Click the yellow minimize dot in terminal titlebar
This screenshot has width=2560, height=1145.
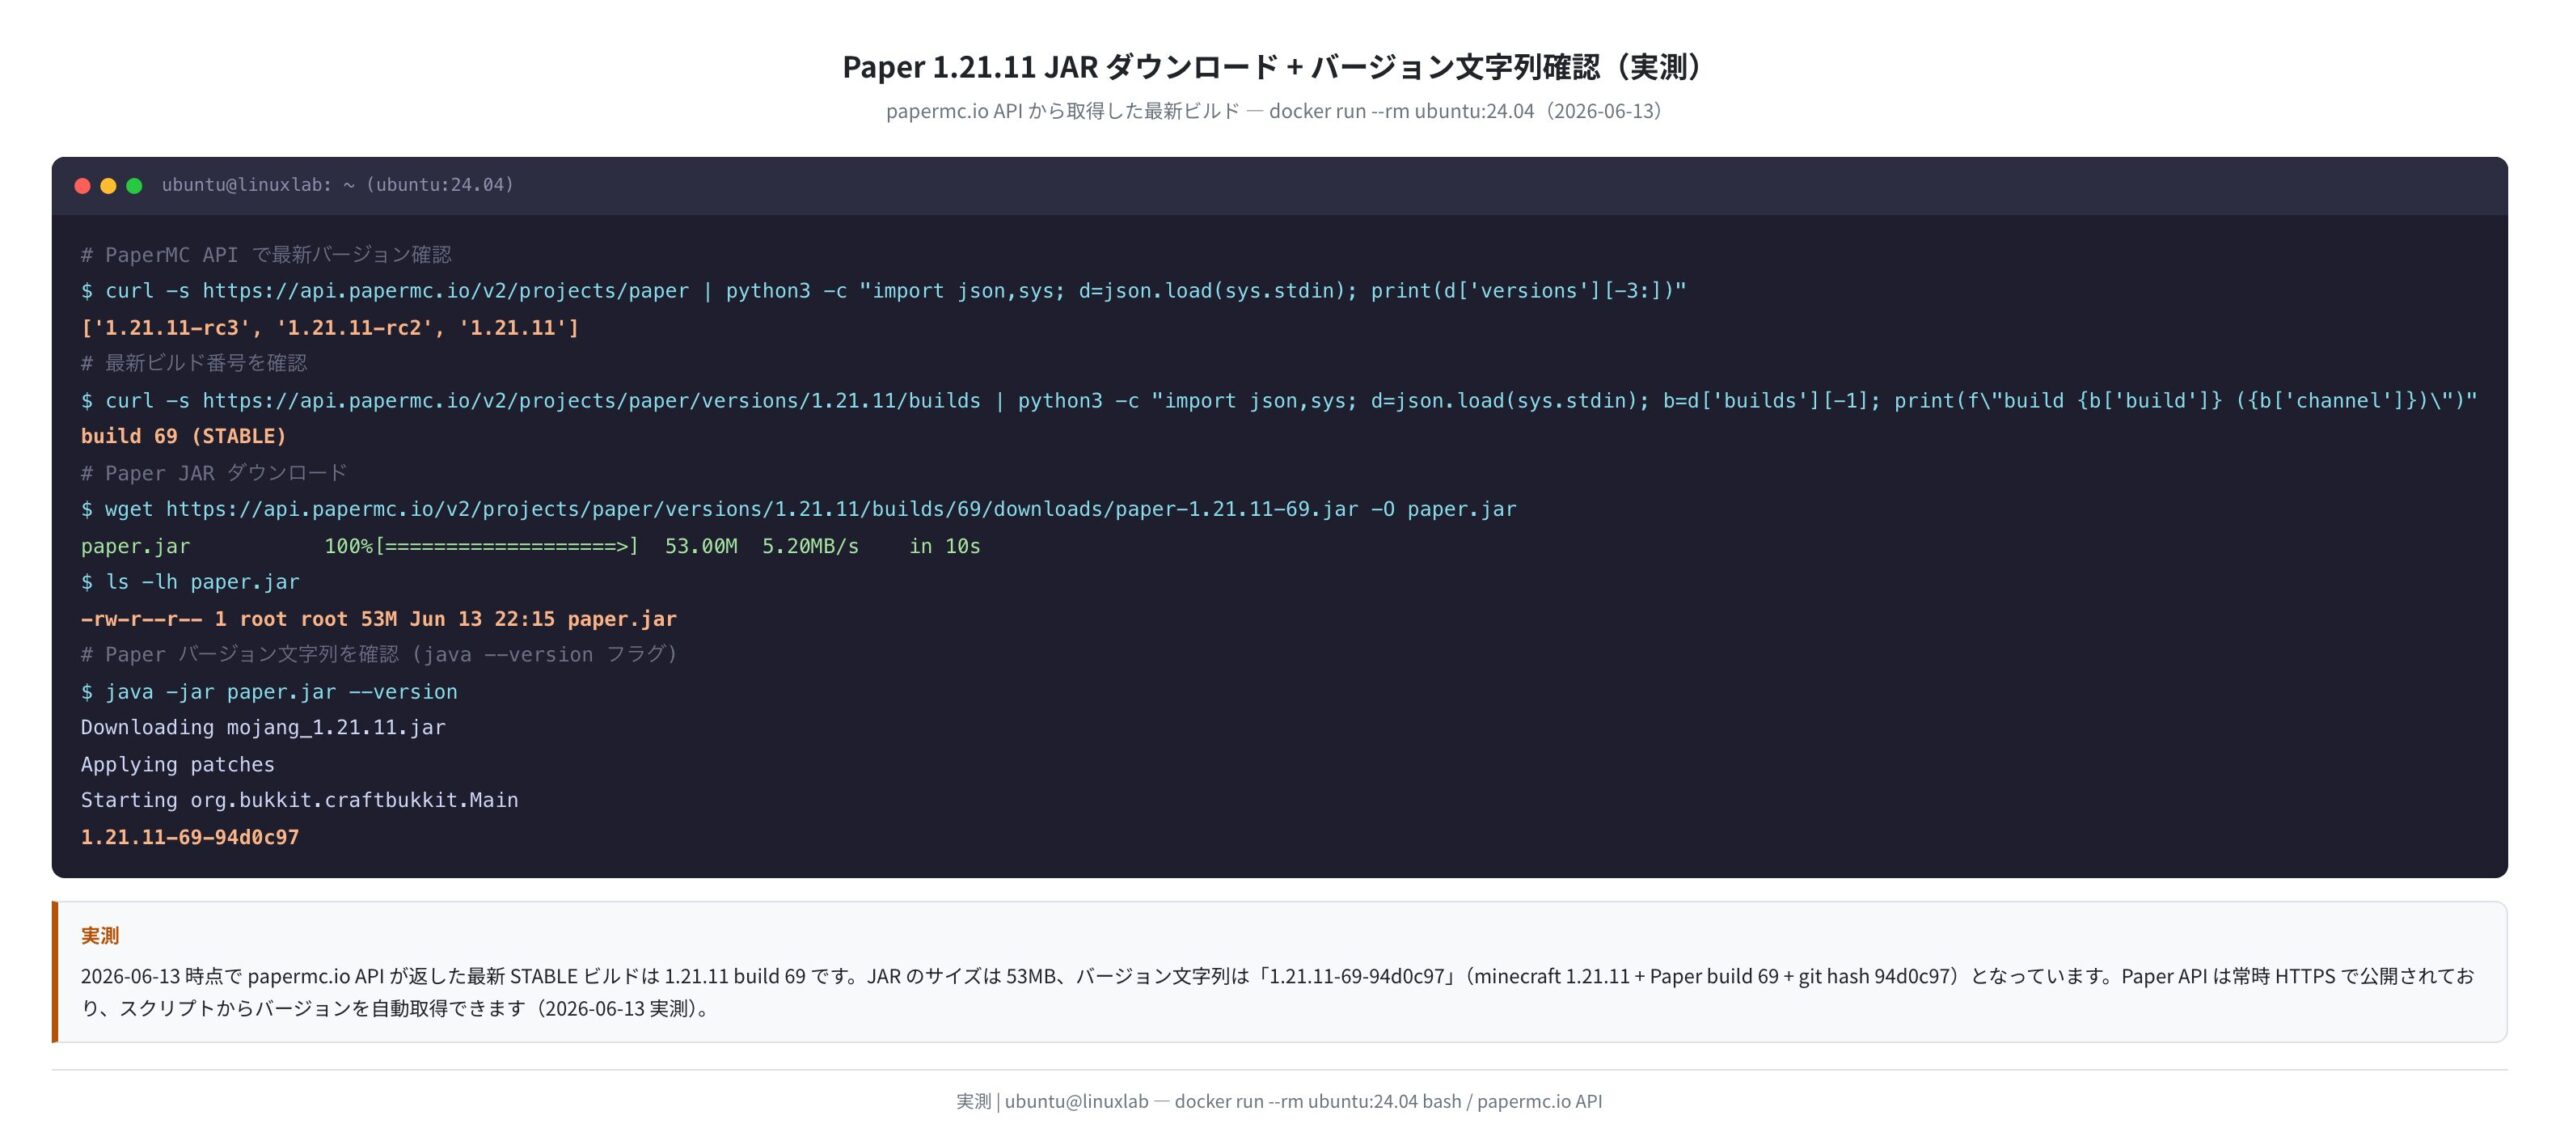(108, 185)
